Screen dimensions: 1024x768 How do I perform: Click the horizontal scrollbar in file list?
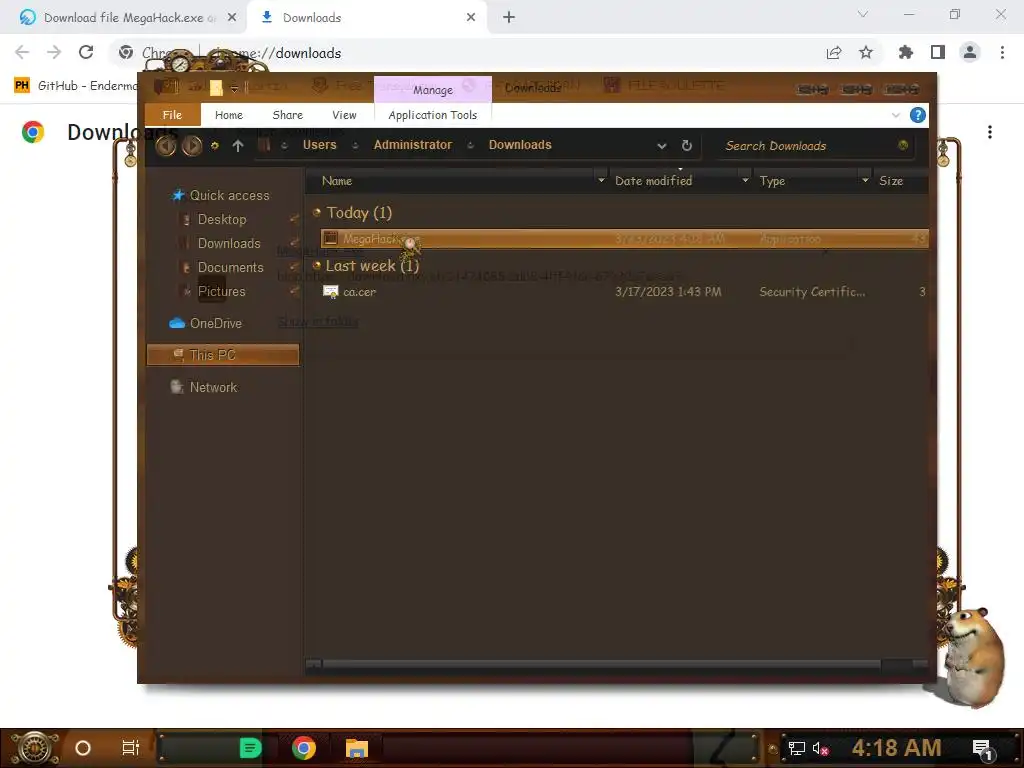(x=601, y=665)
